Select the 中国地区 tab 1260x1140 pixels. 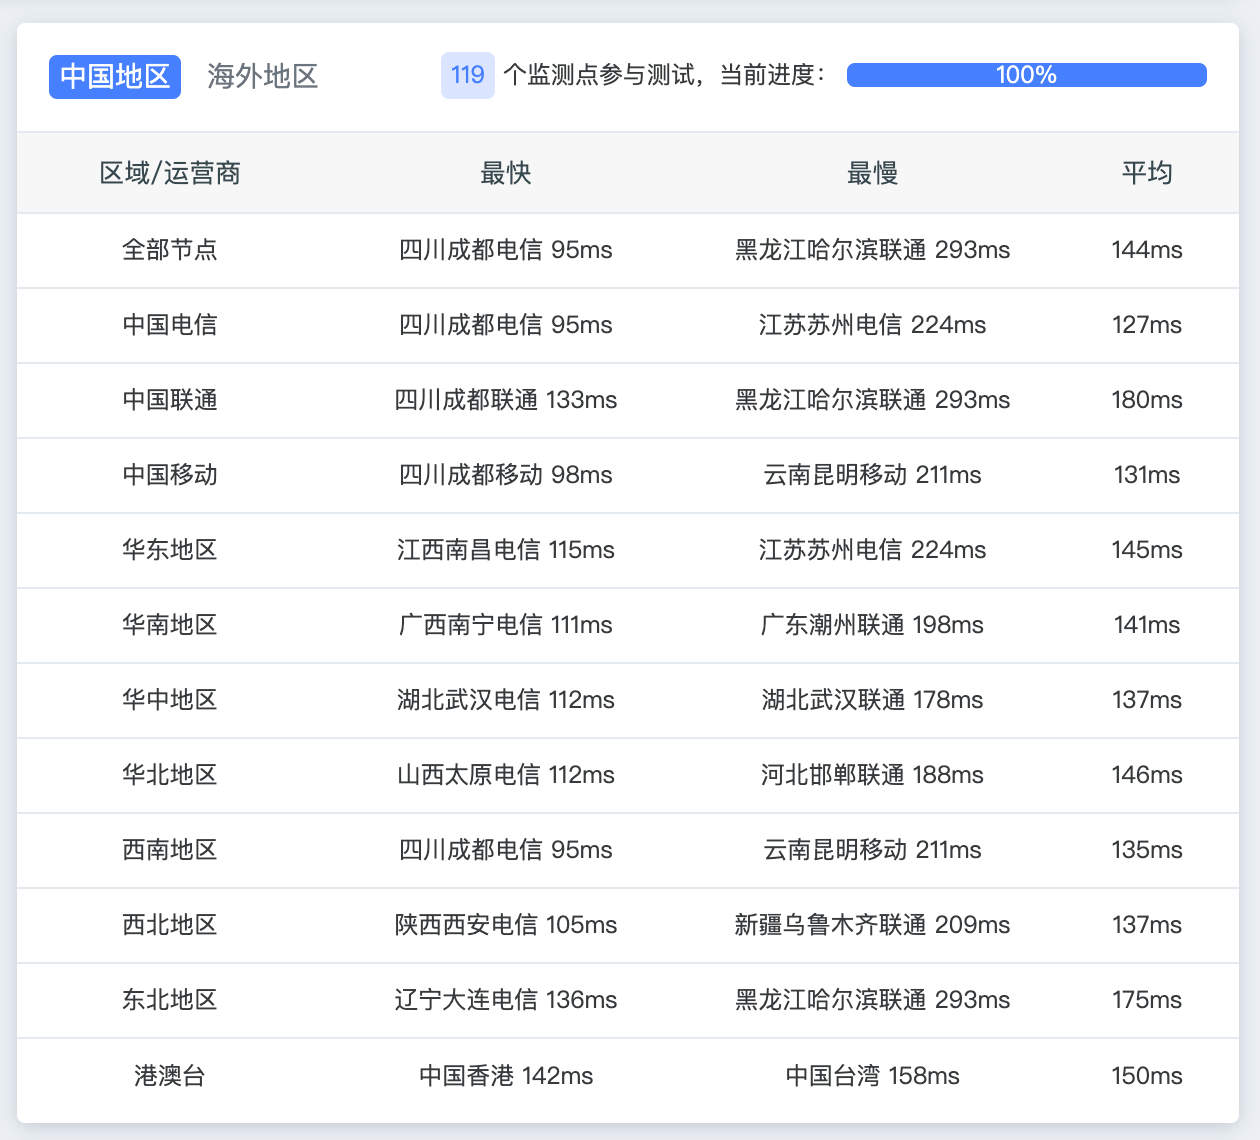pyautogui.click(x=115, y=76)
